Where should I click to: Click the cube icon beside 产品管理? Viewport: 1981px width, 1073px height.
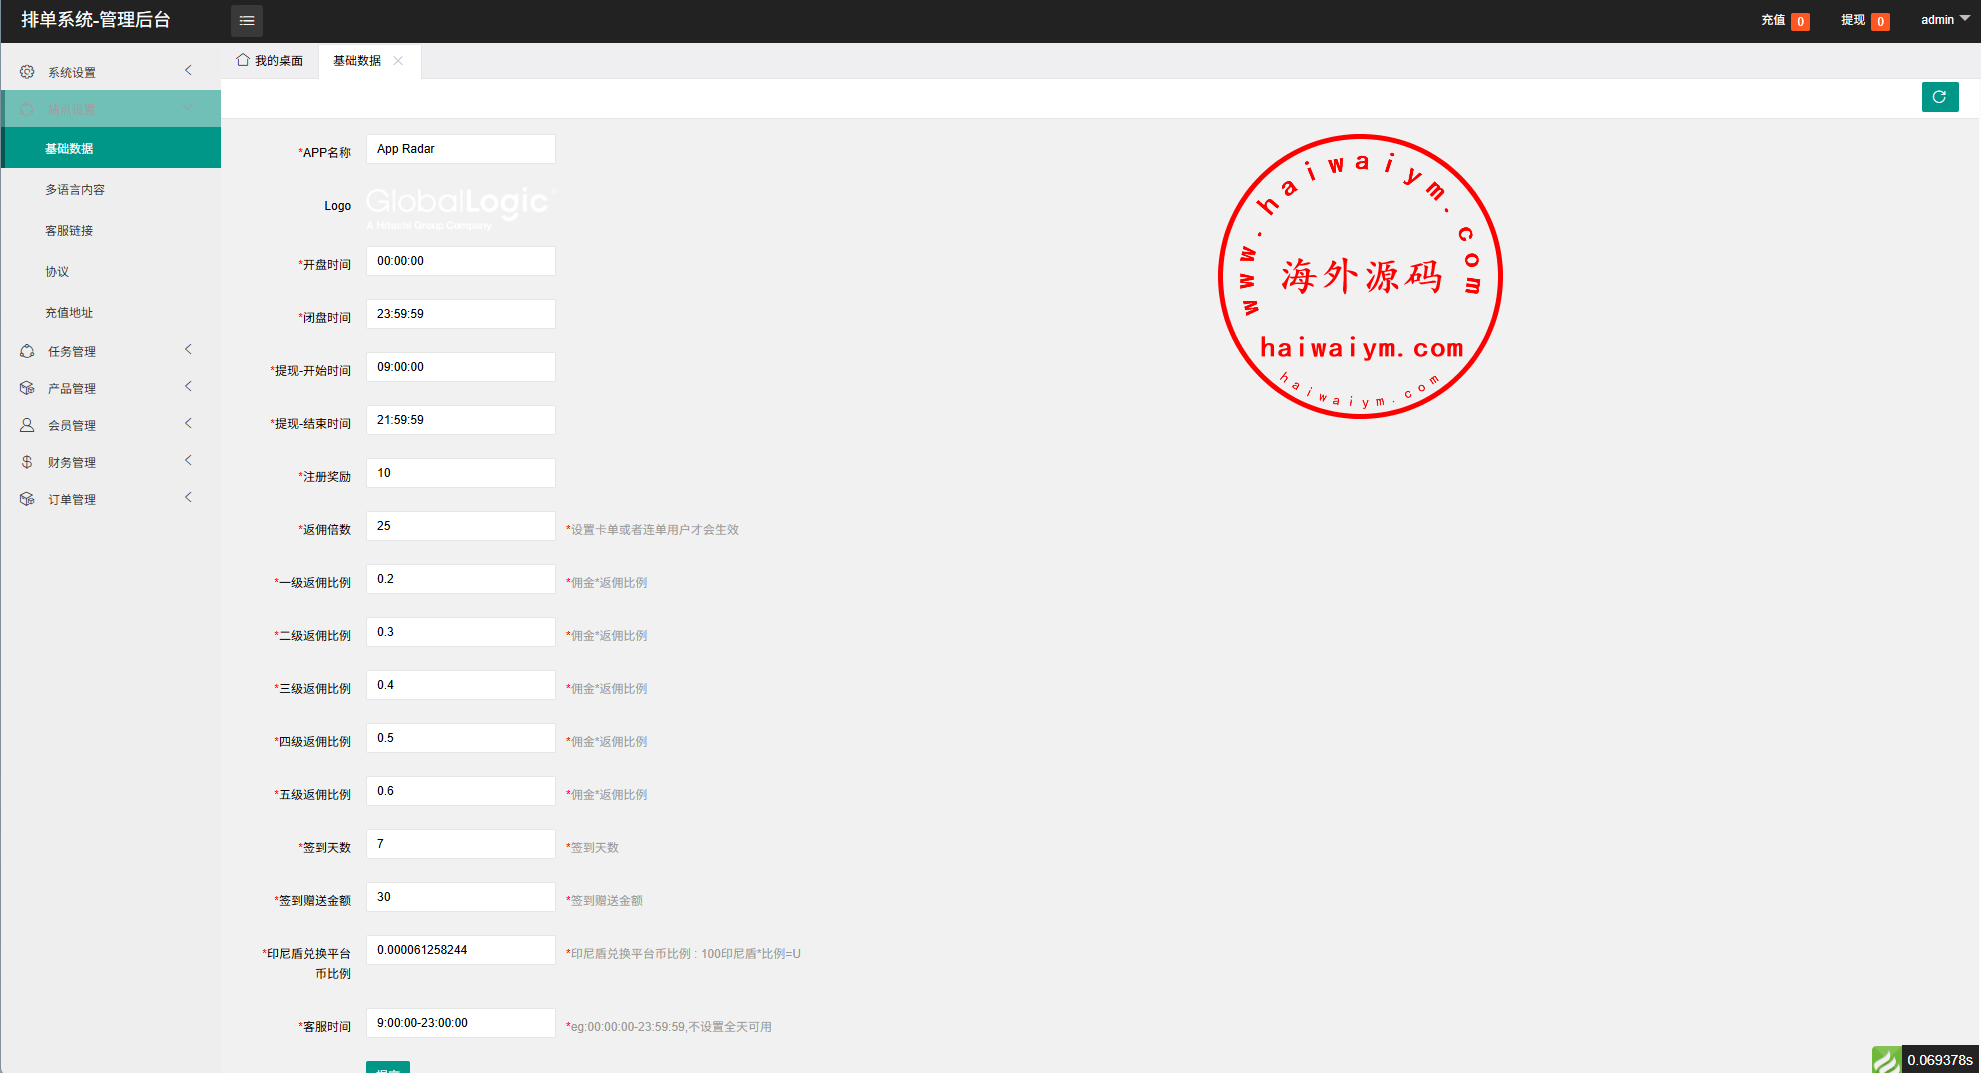[27, 388]
